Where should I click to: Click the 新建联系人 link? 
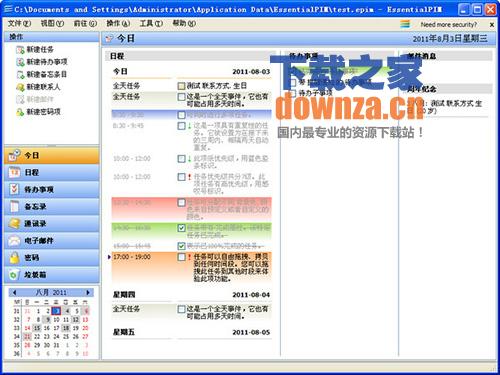pyautogui.click(x=43, y=87)
